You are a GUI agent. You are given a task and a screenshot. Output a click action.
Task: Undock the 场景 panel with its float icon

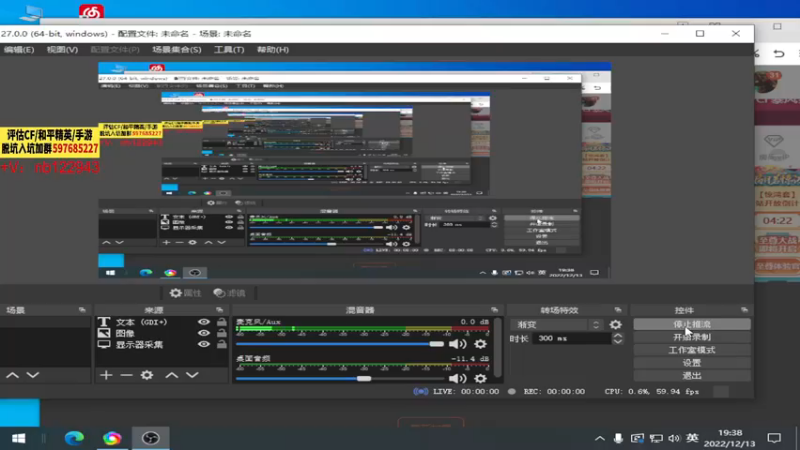tap(82, 310)
